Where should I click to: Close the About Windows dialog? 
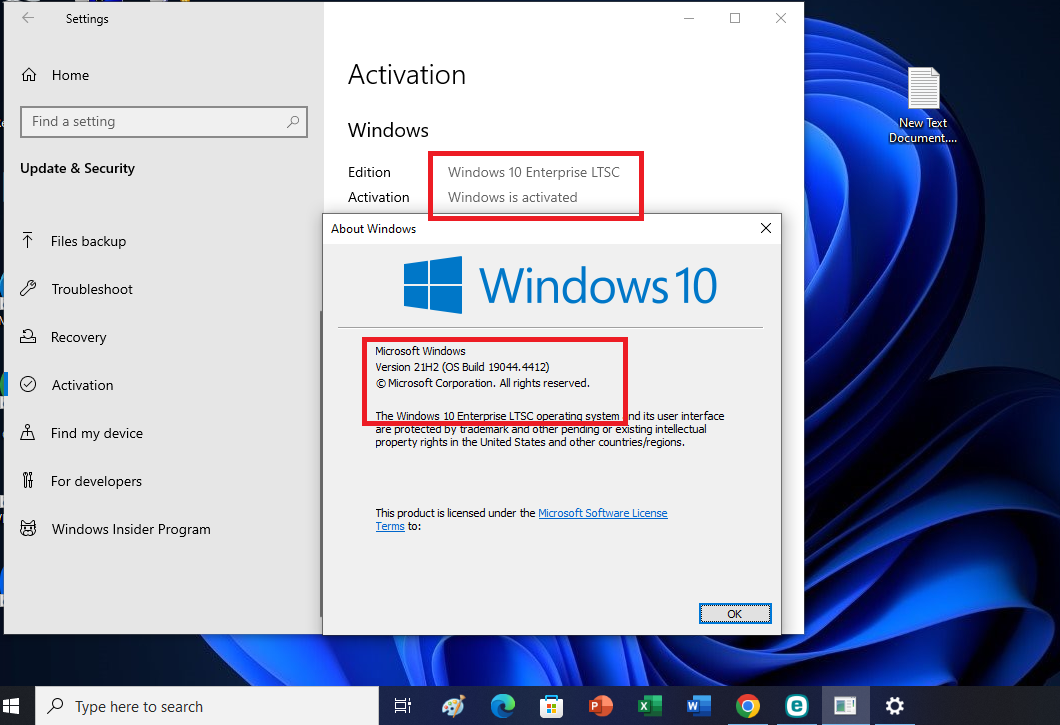pyautogui.click(x=766, y=229)
